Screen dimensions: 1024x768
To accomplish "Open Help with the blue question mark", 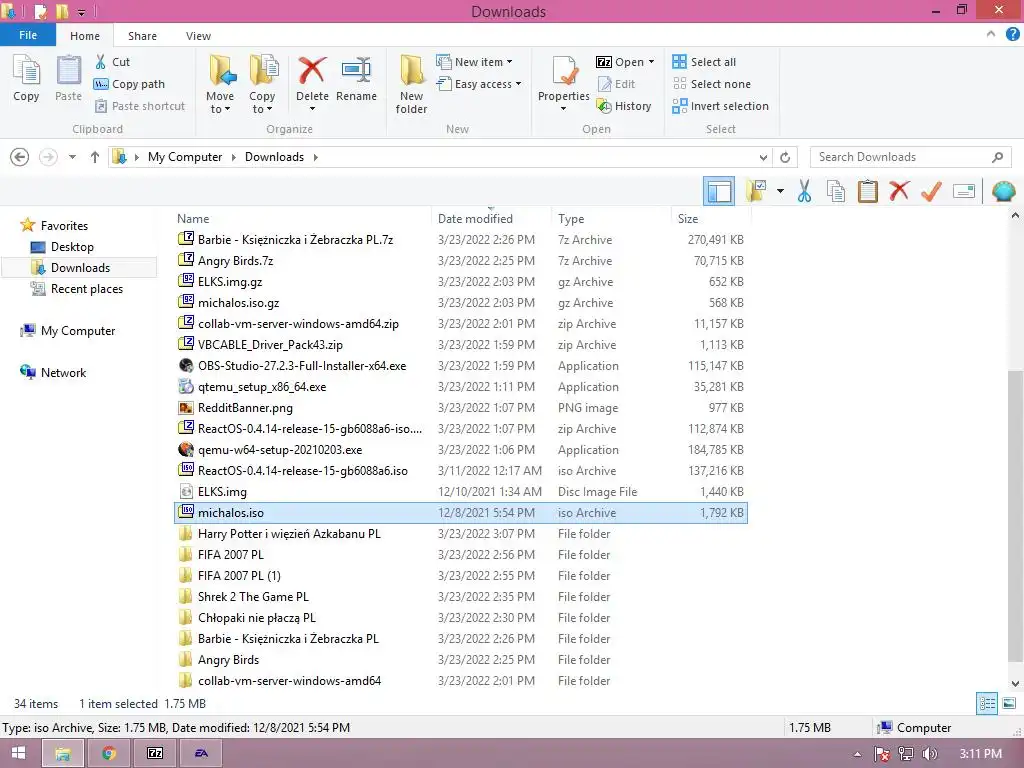I will click(x=1012, y=35).
